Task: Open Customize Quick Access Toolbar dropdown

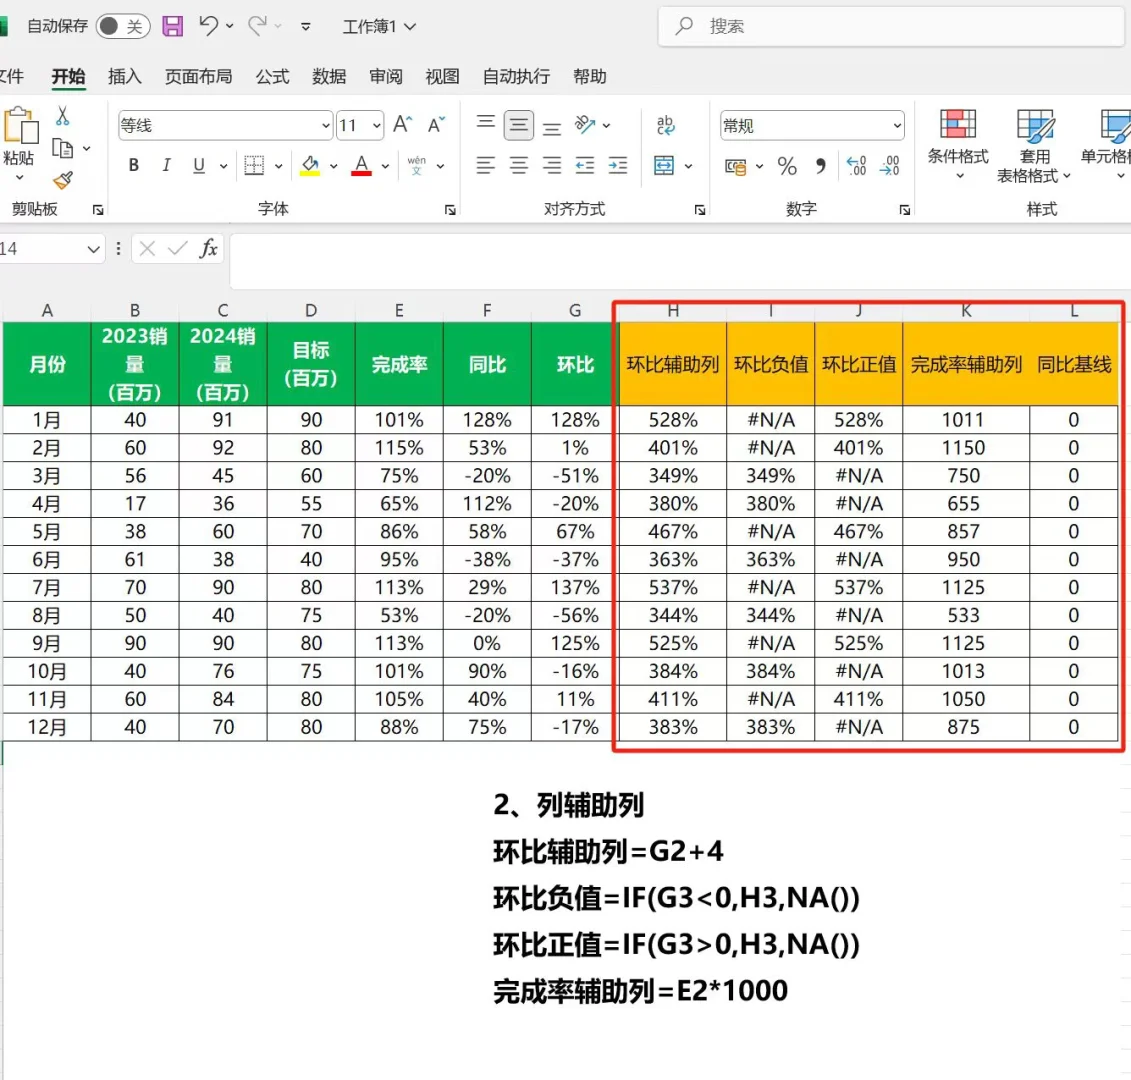Action: [x=306, y=27]
